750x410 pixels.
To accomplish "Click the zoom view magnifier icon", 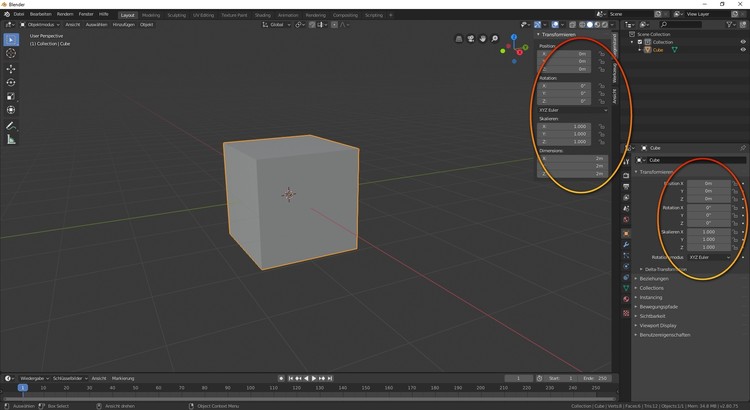I will [x=495, y=39].
